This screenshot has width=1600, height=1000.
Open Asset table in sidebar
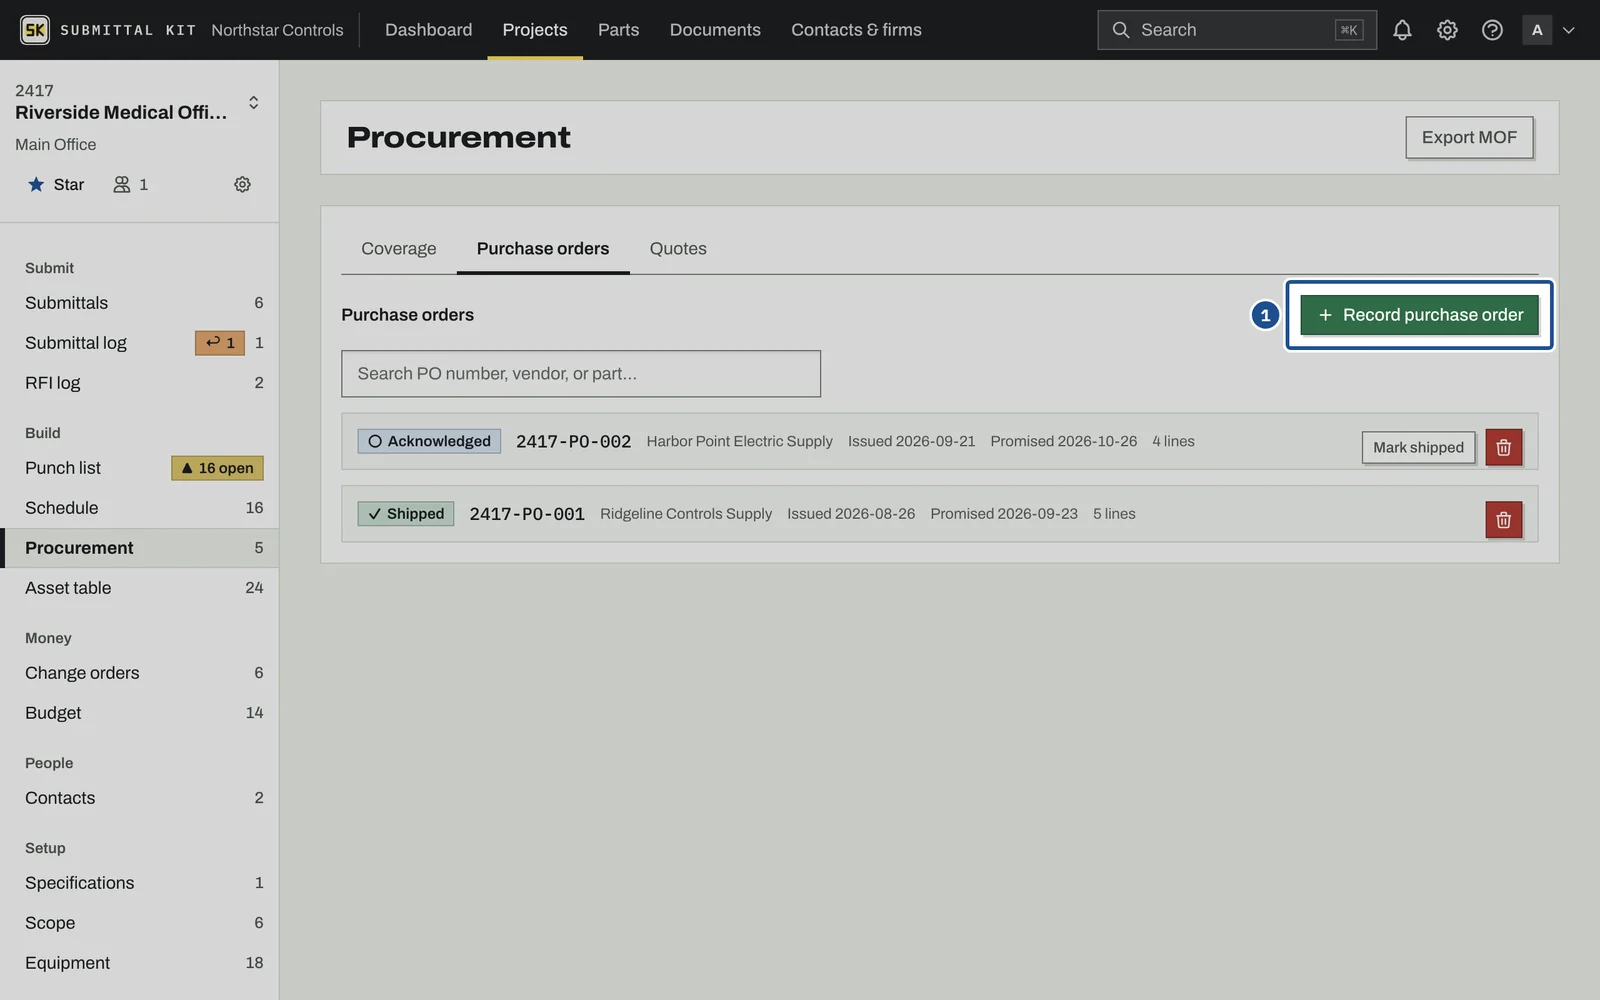point(140,588)
